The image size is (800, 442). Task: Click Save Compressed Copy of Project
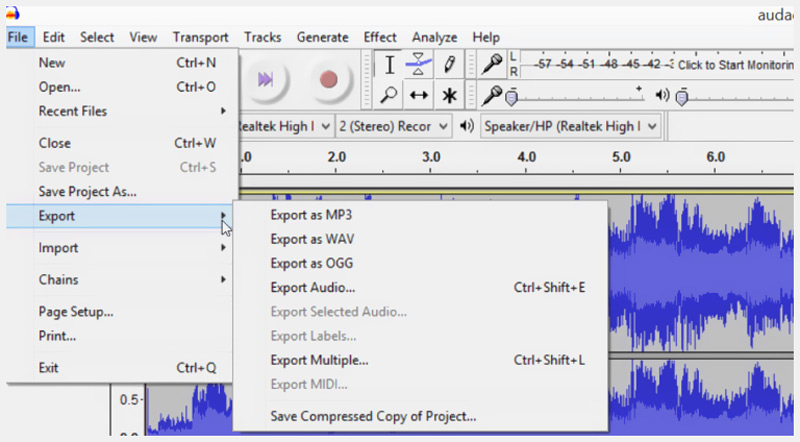click(373, 416)
